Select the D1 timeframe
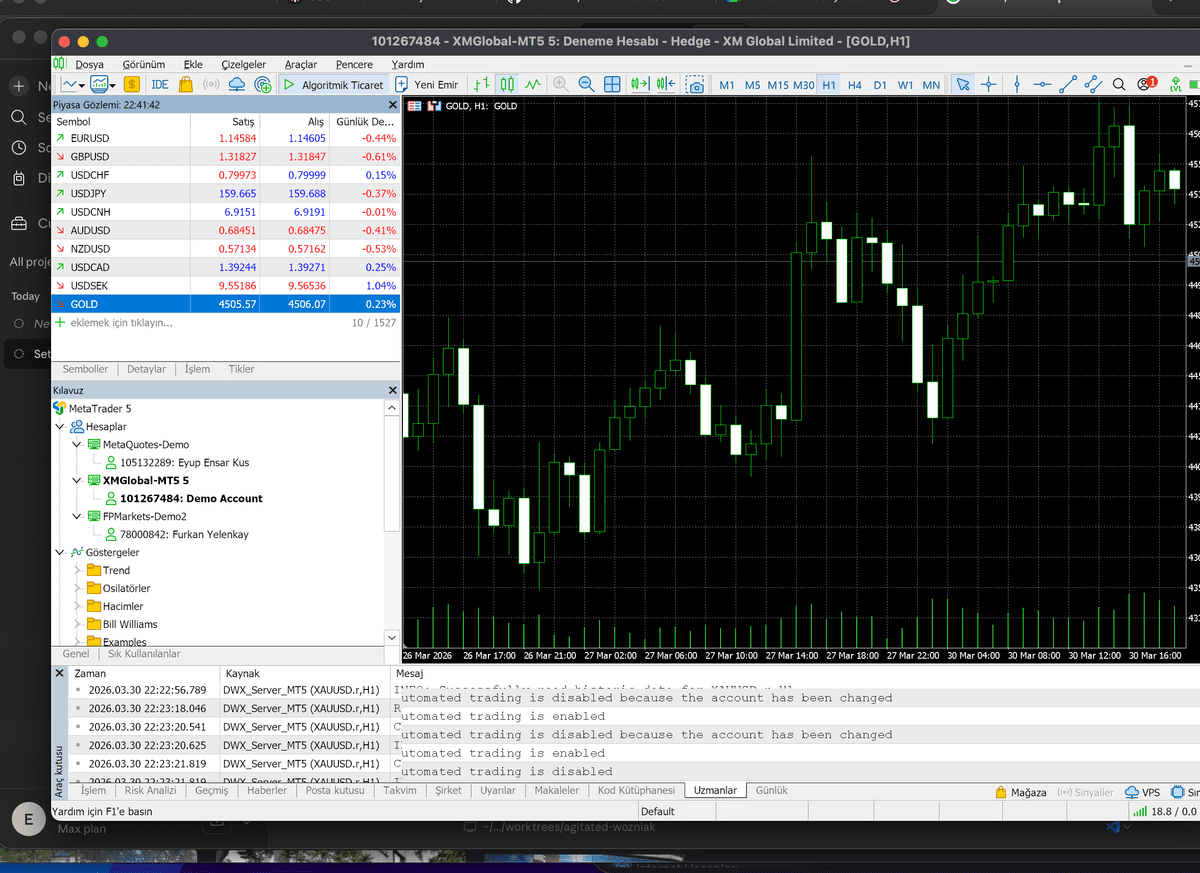 pos(880,85)
